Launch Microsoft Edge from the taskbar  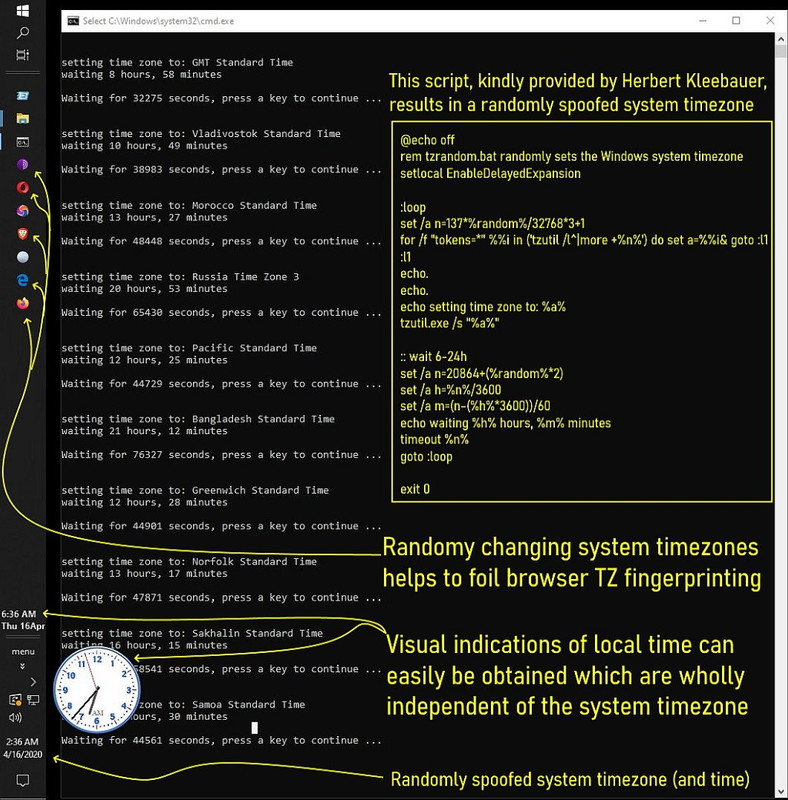22,280
